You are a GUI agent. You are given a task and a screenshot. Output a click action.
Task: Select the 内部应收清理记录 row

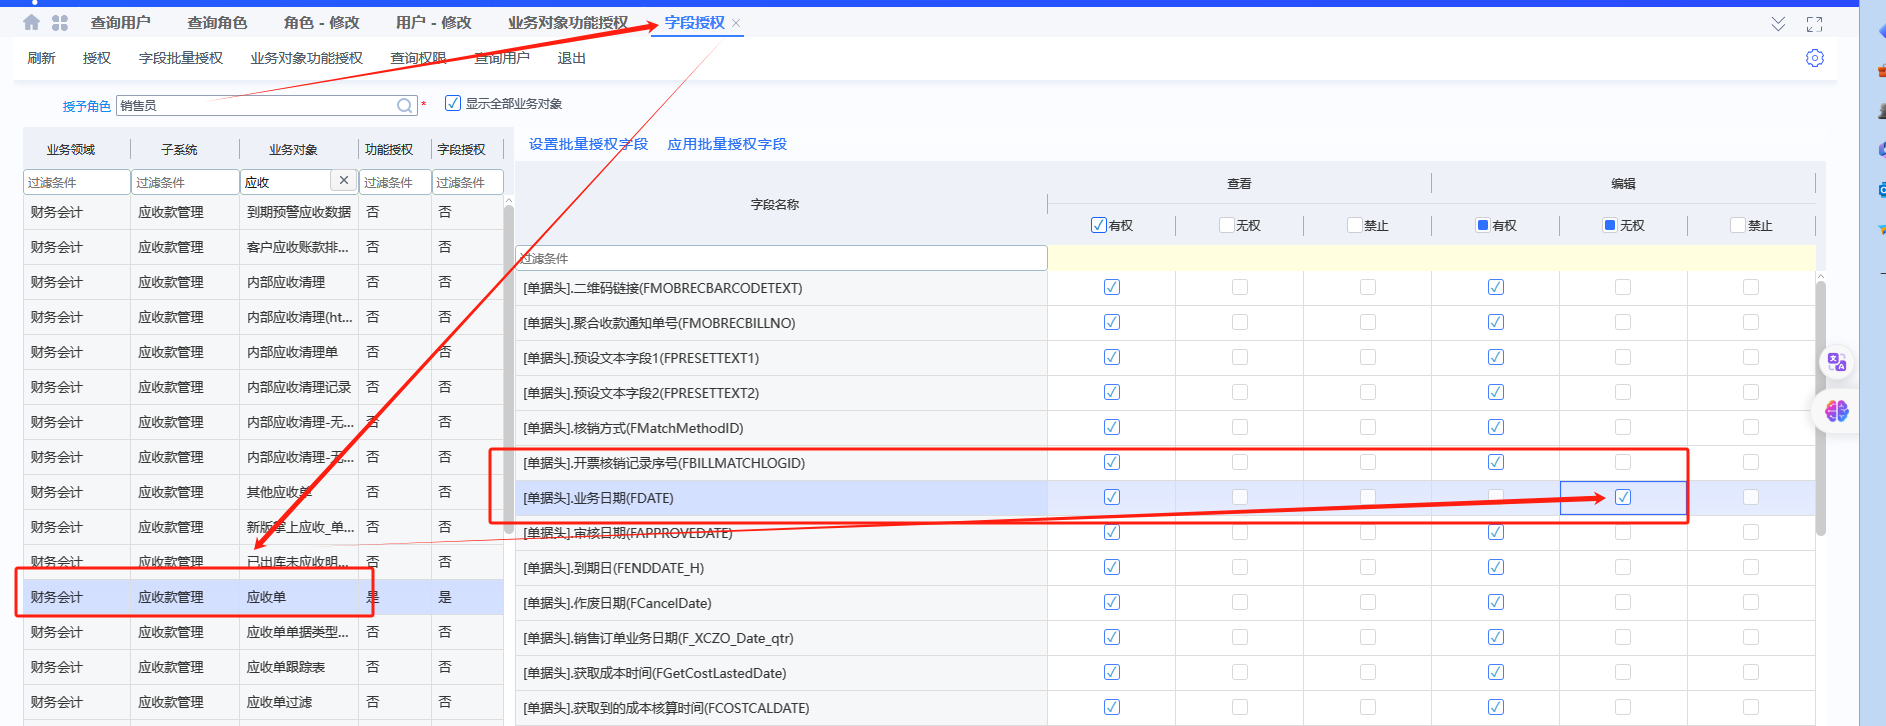pos(263,387)
